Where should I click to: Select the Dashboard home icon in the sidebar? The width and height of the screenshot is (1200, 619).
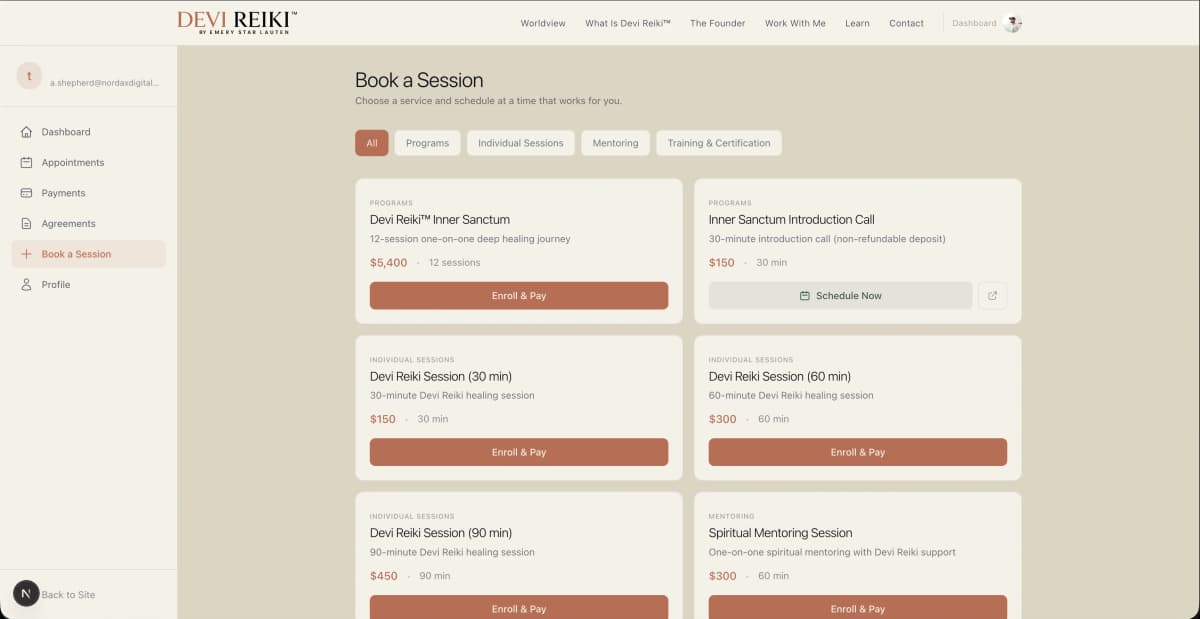coord(25,131)
